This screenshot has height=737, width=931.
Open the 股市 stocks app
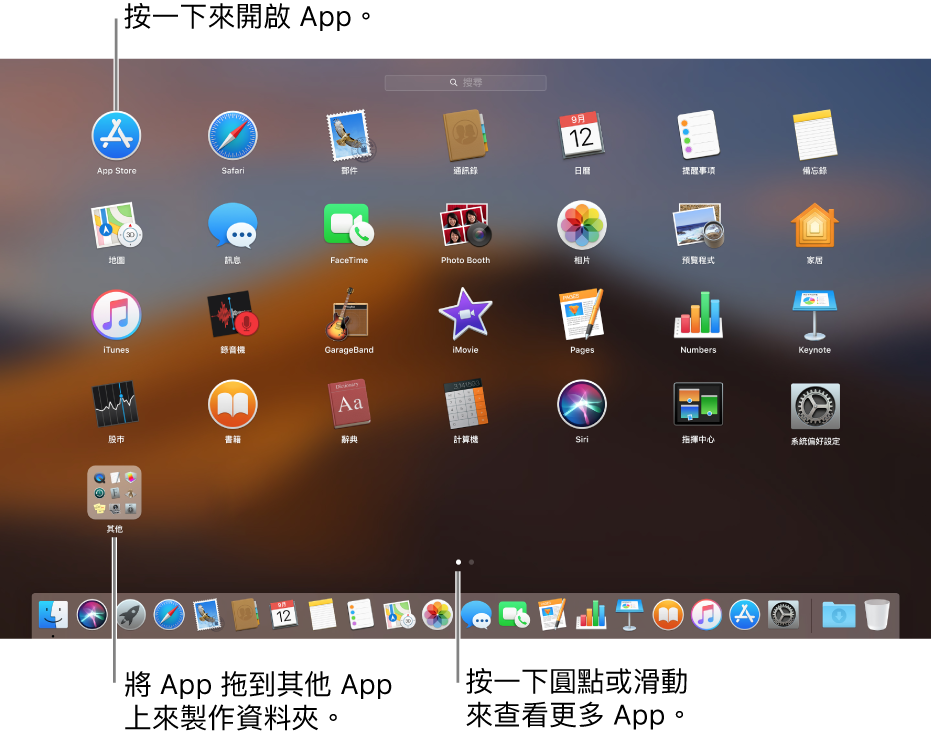point(116,404)
